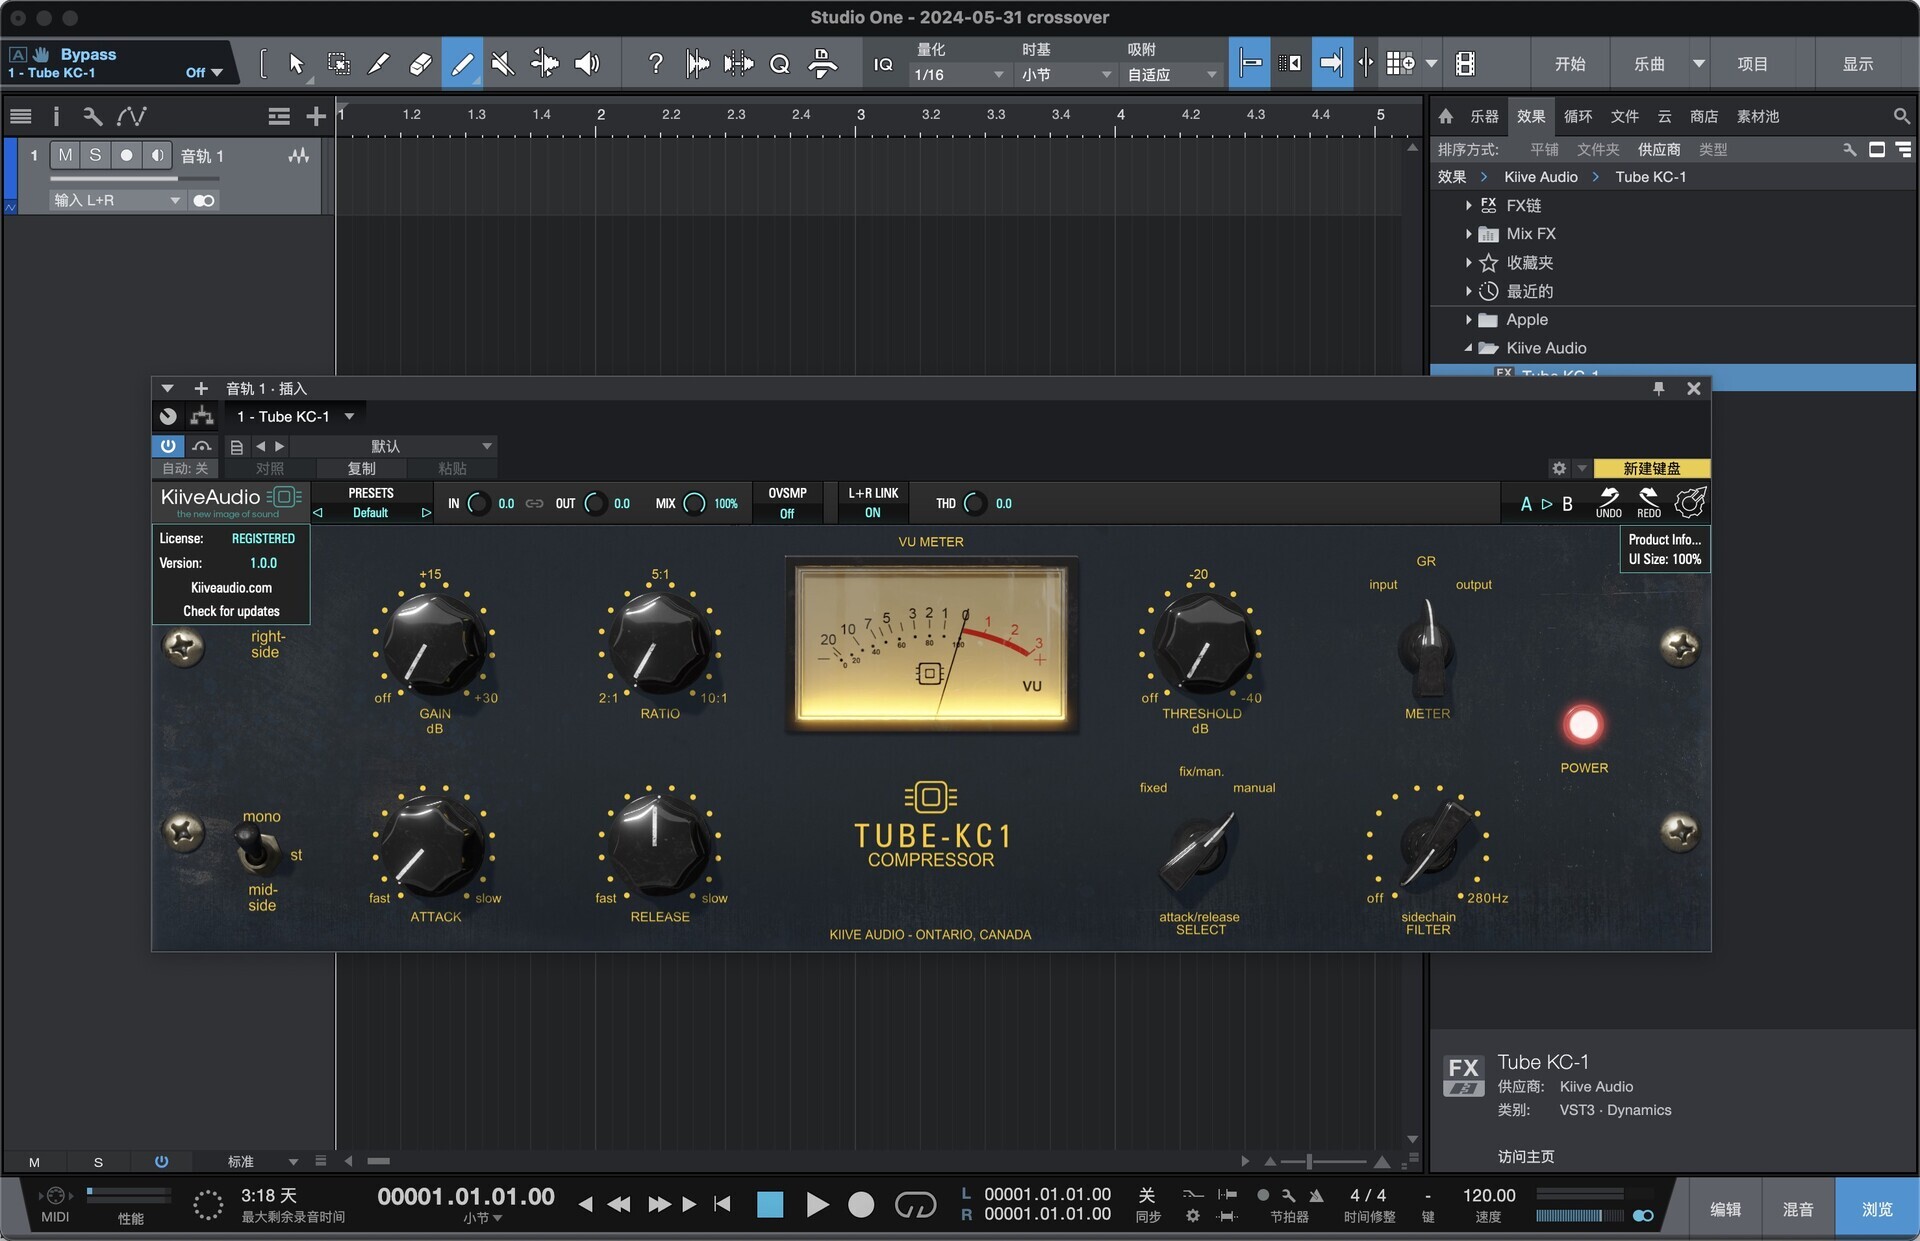Toggle the plugin bypass power button
This screenshot has height=1241, width=1920.
point(167,446)
